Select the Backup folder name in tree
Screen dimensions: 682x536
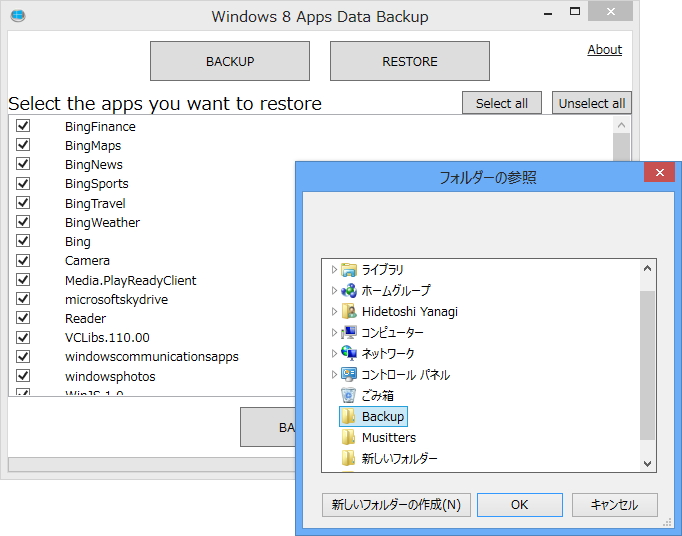383,416
